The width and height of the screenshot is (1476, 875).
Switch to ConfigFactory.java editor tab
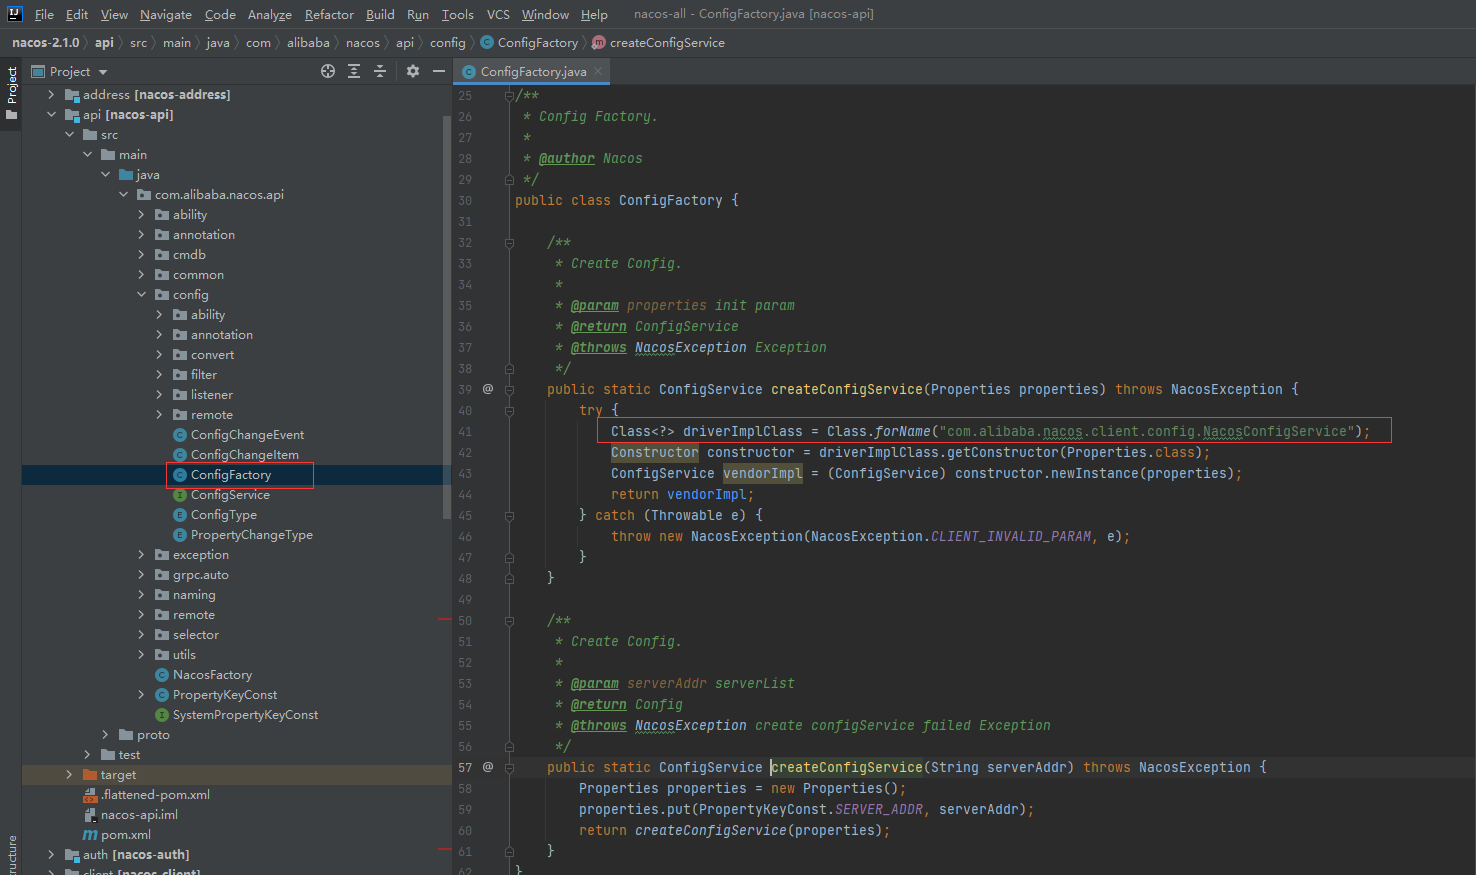coord(533,71)
